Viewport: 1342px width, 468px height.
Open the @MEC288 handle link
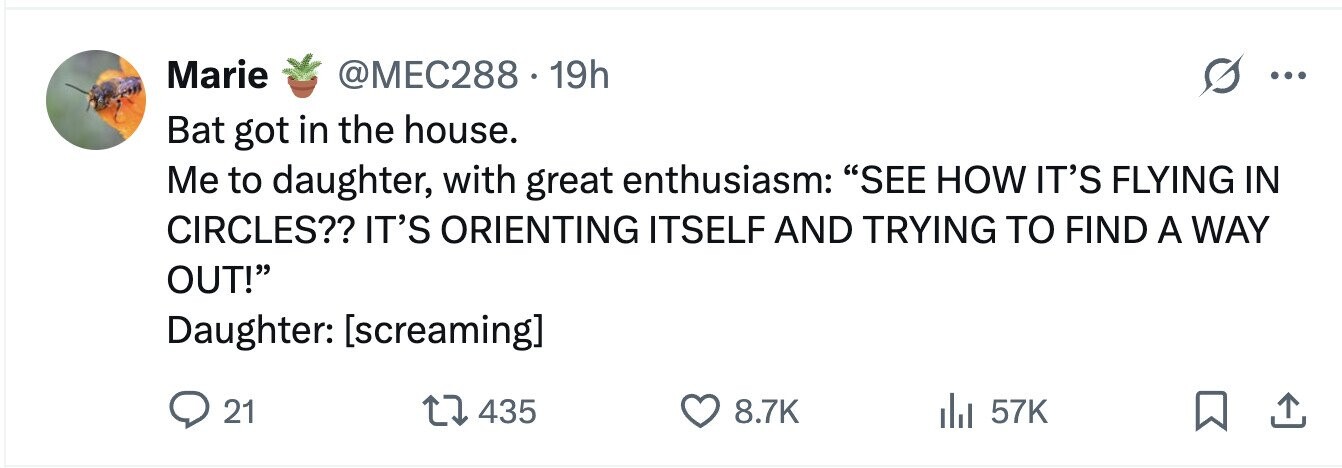(x=431, y=75)
